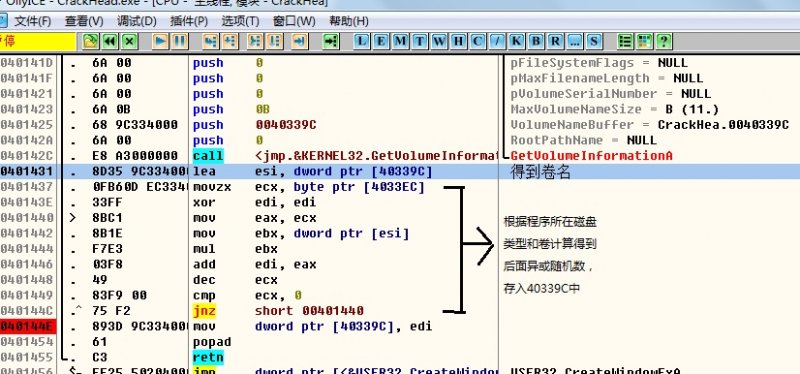800x374 pixels.
Task: Select the 得到卷名 comment
Action: [x=540, y=172]
